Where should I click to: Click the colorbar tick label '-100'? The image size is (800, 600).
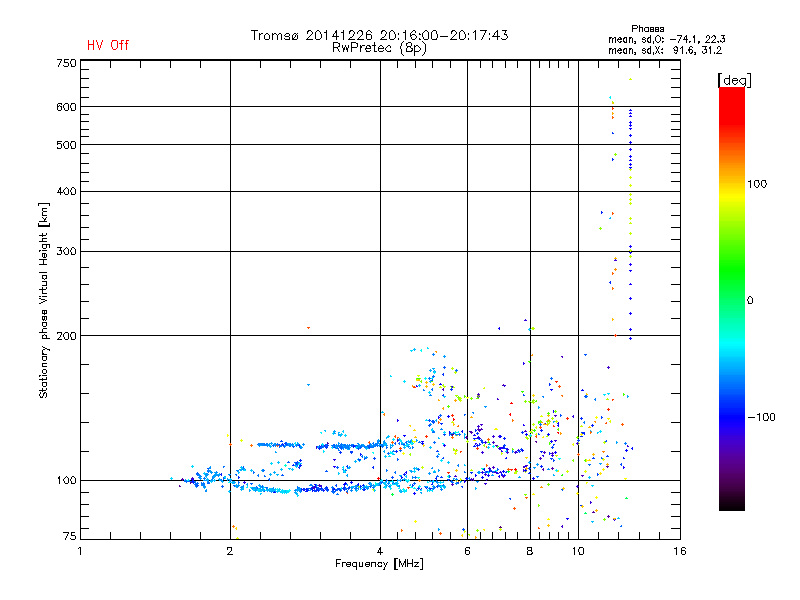[x=762, y=417]
